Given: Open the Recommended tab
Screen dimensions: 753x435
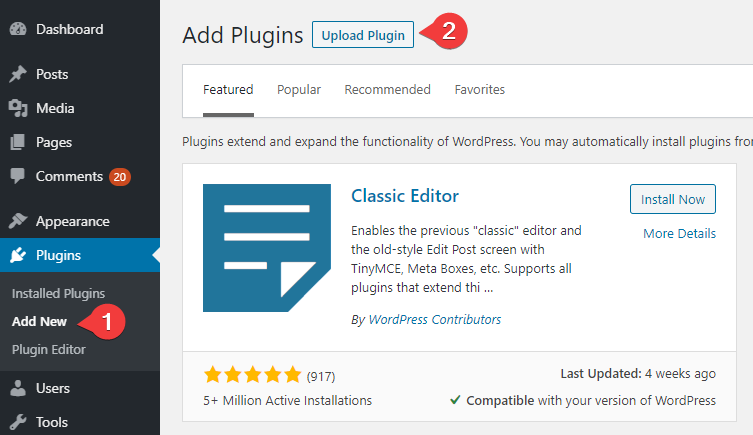Looking at the screenshot, I should click(x=388, y=90).
